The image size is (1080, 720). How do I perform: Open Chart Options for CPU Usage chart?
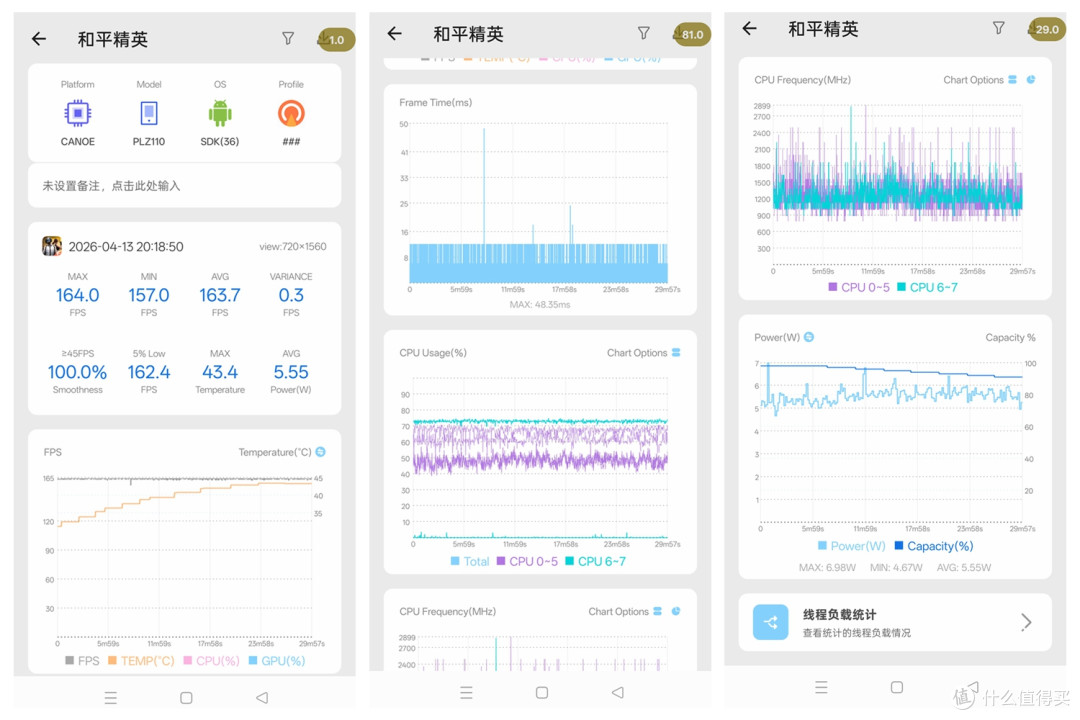pyautogui.click(x=643, y=353)
